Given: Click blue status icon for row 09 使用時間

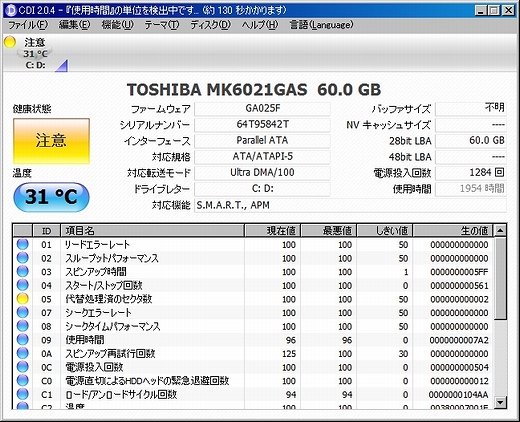Looking at the screenshot, I should tap(23, 340).
